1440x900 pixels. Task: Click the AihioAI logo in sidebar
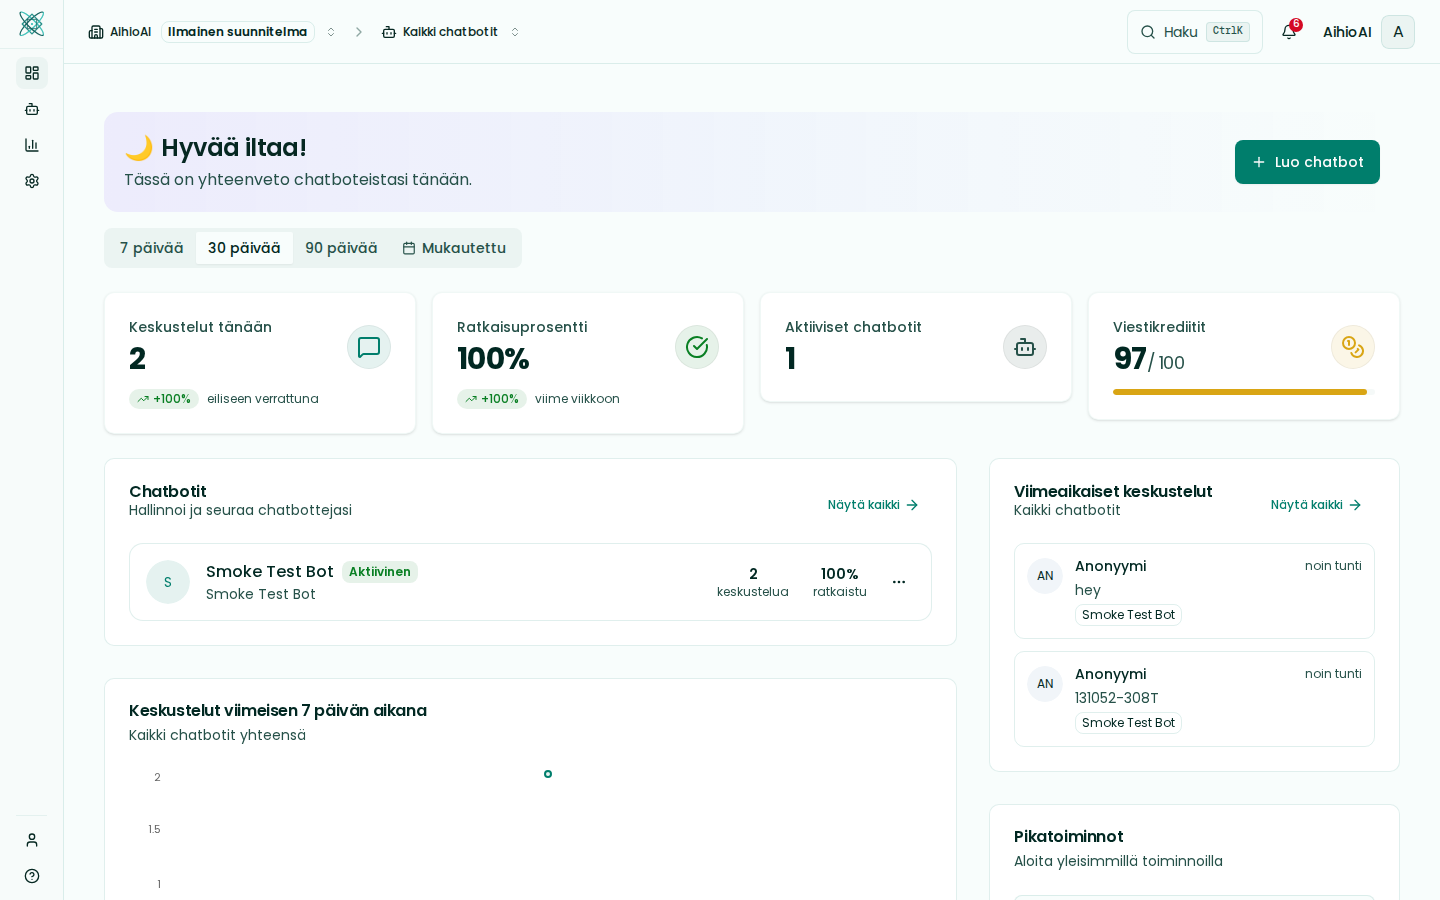pos(31,24)
